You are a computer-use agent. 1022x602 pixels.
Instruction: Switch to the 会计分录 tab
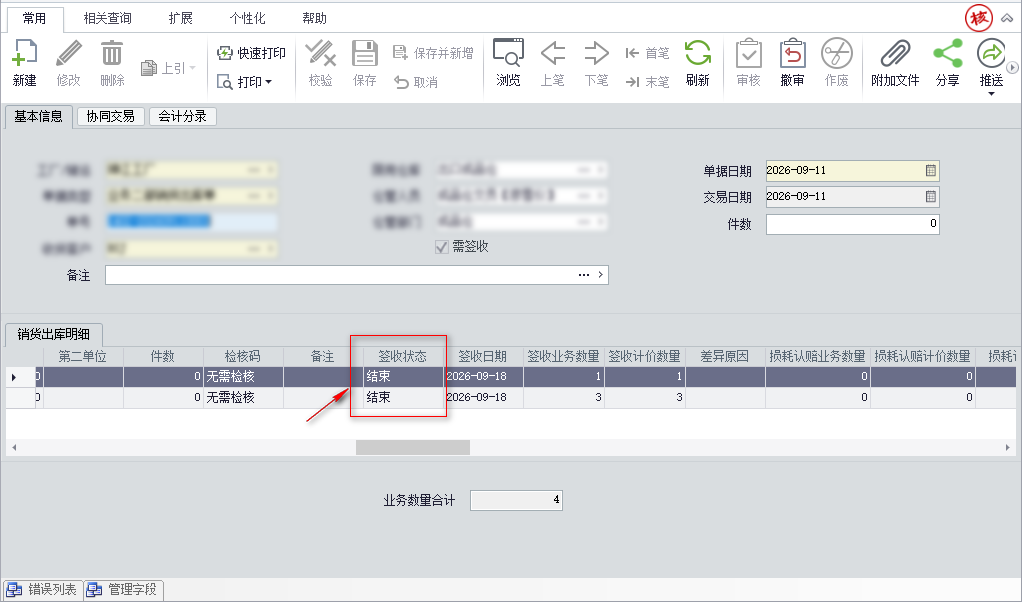pos(182,117)
